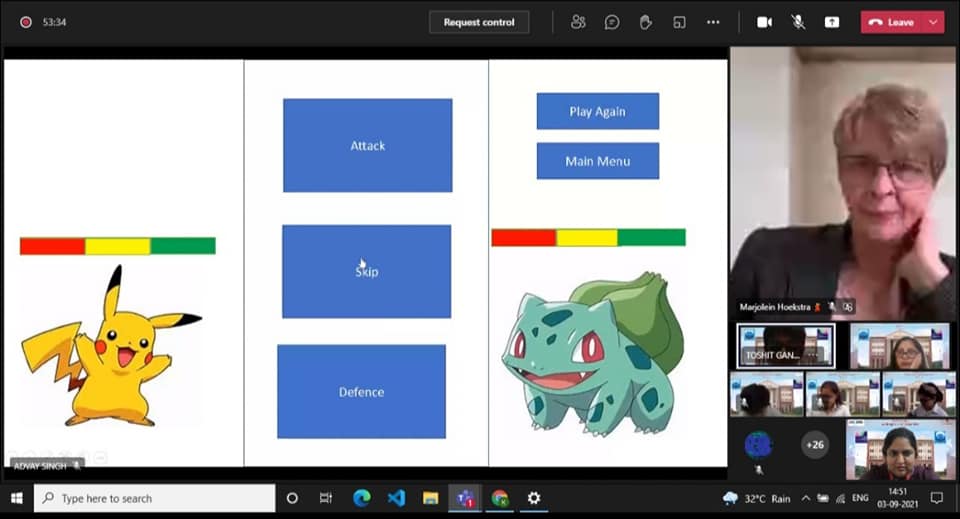Open the participants panel icon
This screenshot has width=960, height=519.
point(578,22)
